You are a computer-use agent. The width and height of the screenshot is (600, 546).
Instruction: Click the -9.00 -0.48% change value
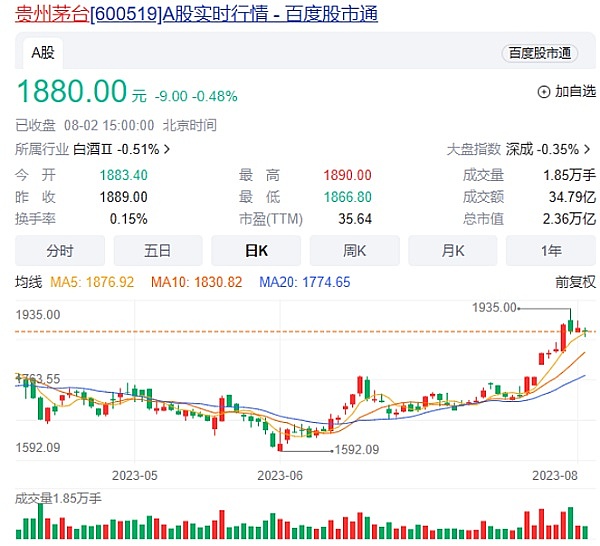[196, 96]
